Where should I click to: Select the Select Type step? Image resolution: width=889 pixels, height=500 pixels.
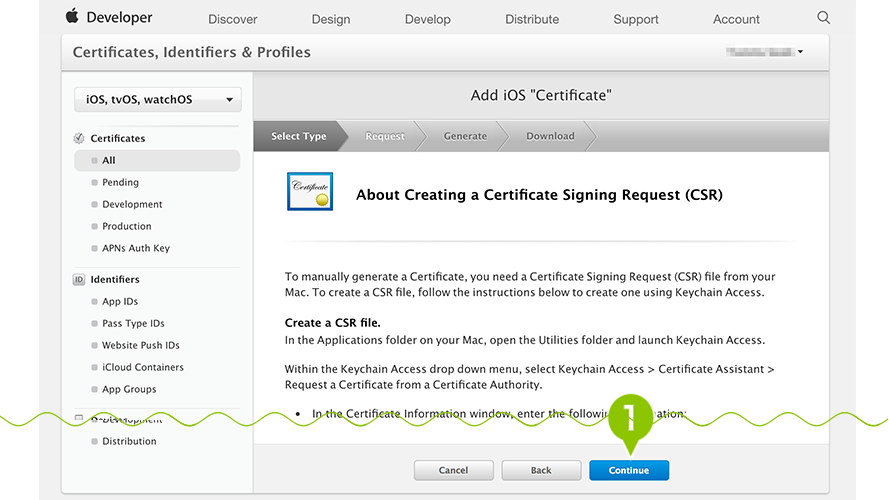(x=299, y=136)
